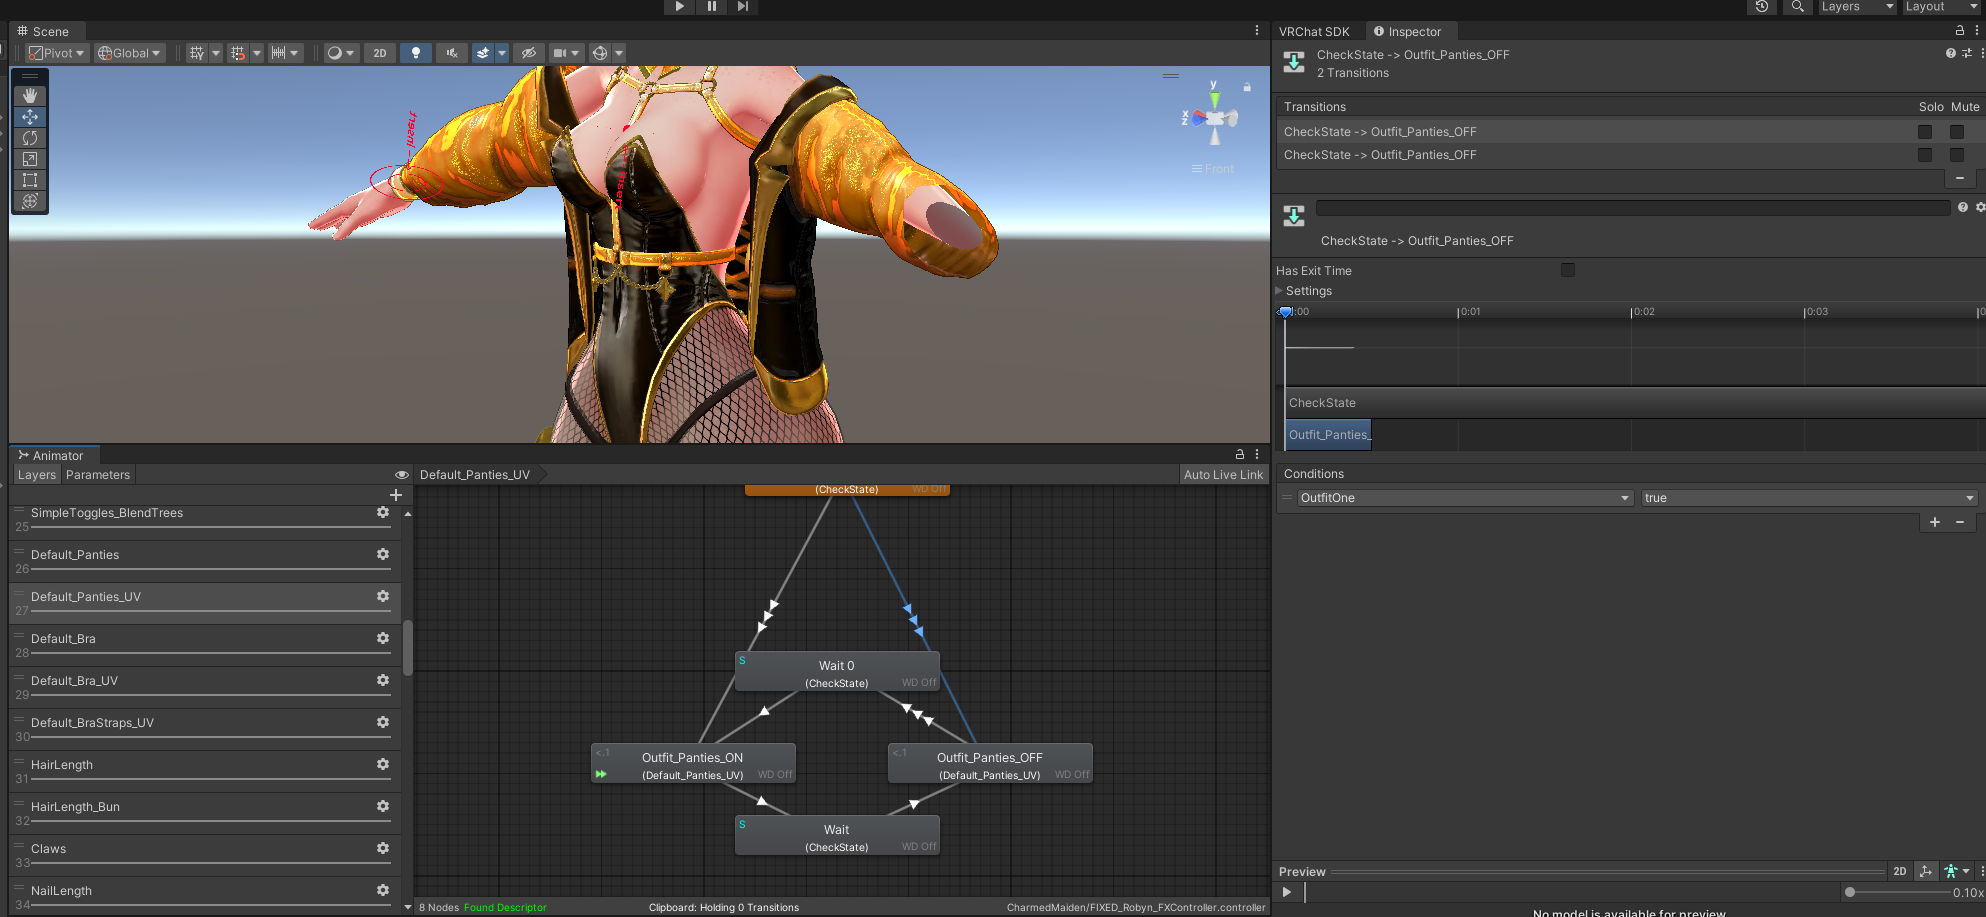1986x917 pixels.
Task: Toggle Animator parameters eye visibility
Action: coord(402,475)
